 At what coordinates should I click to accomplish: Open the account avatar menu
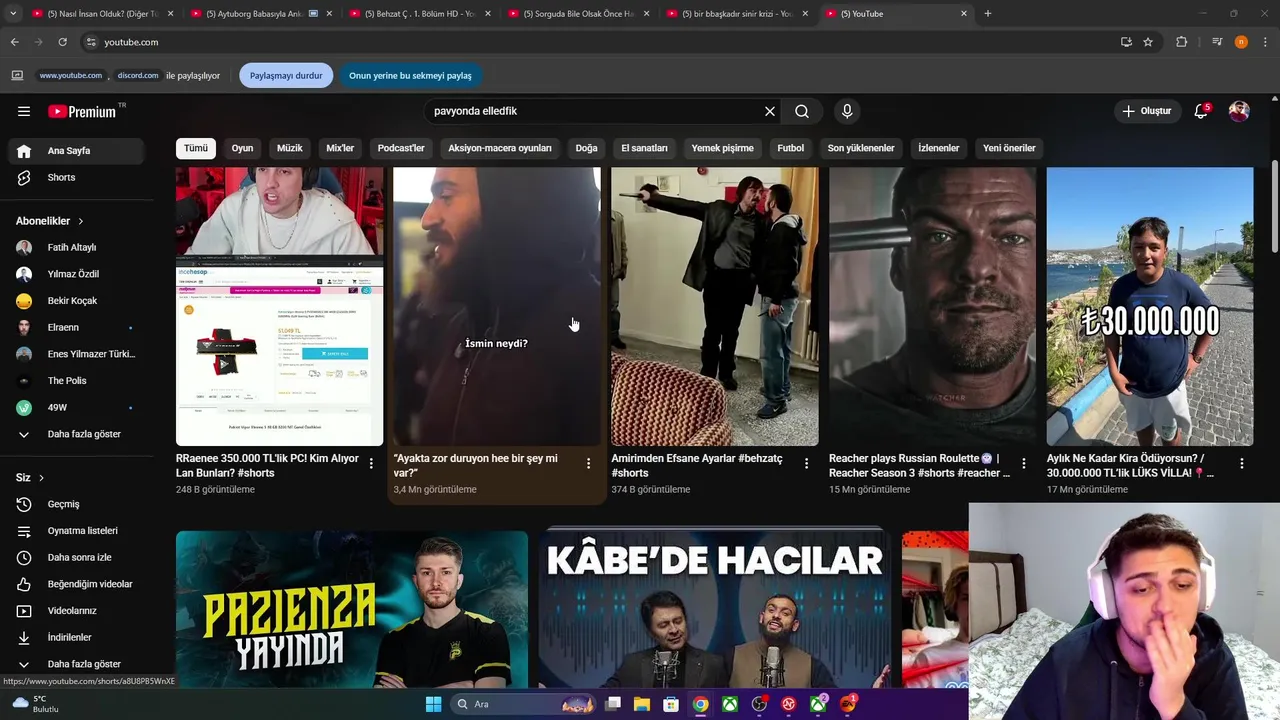1239,111
